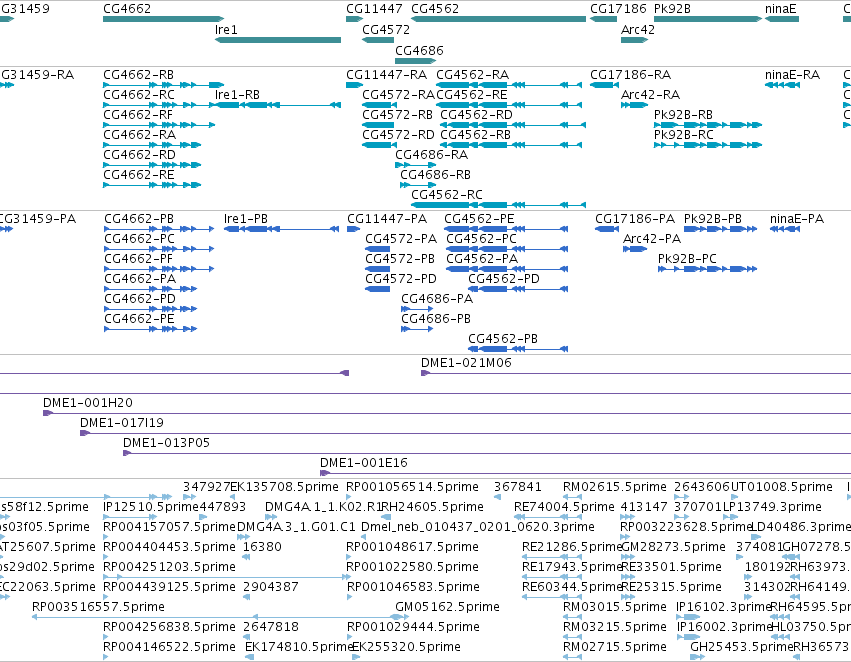The width and height of the screenshot is (851, 662).
Task: Click the ninaE-PA protein label
Action: pyautogui.click(x=797, y=219)
